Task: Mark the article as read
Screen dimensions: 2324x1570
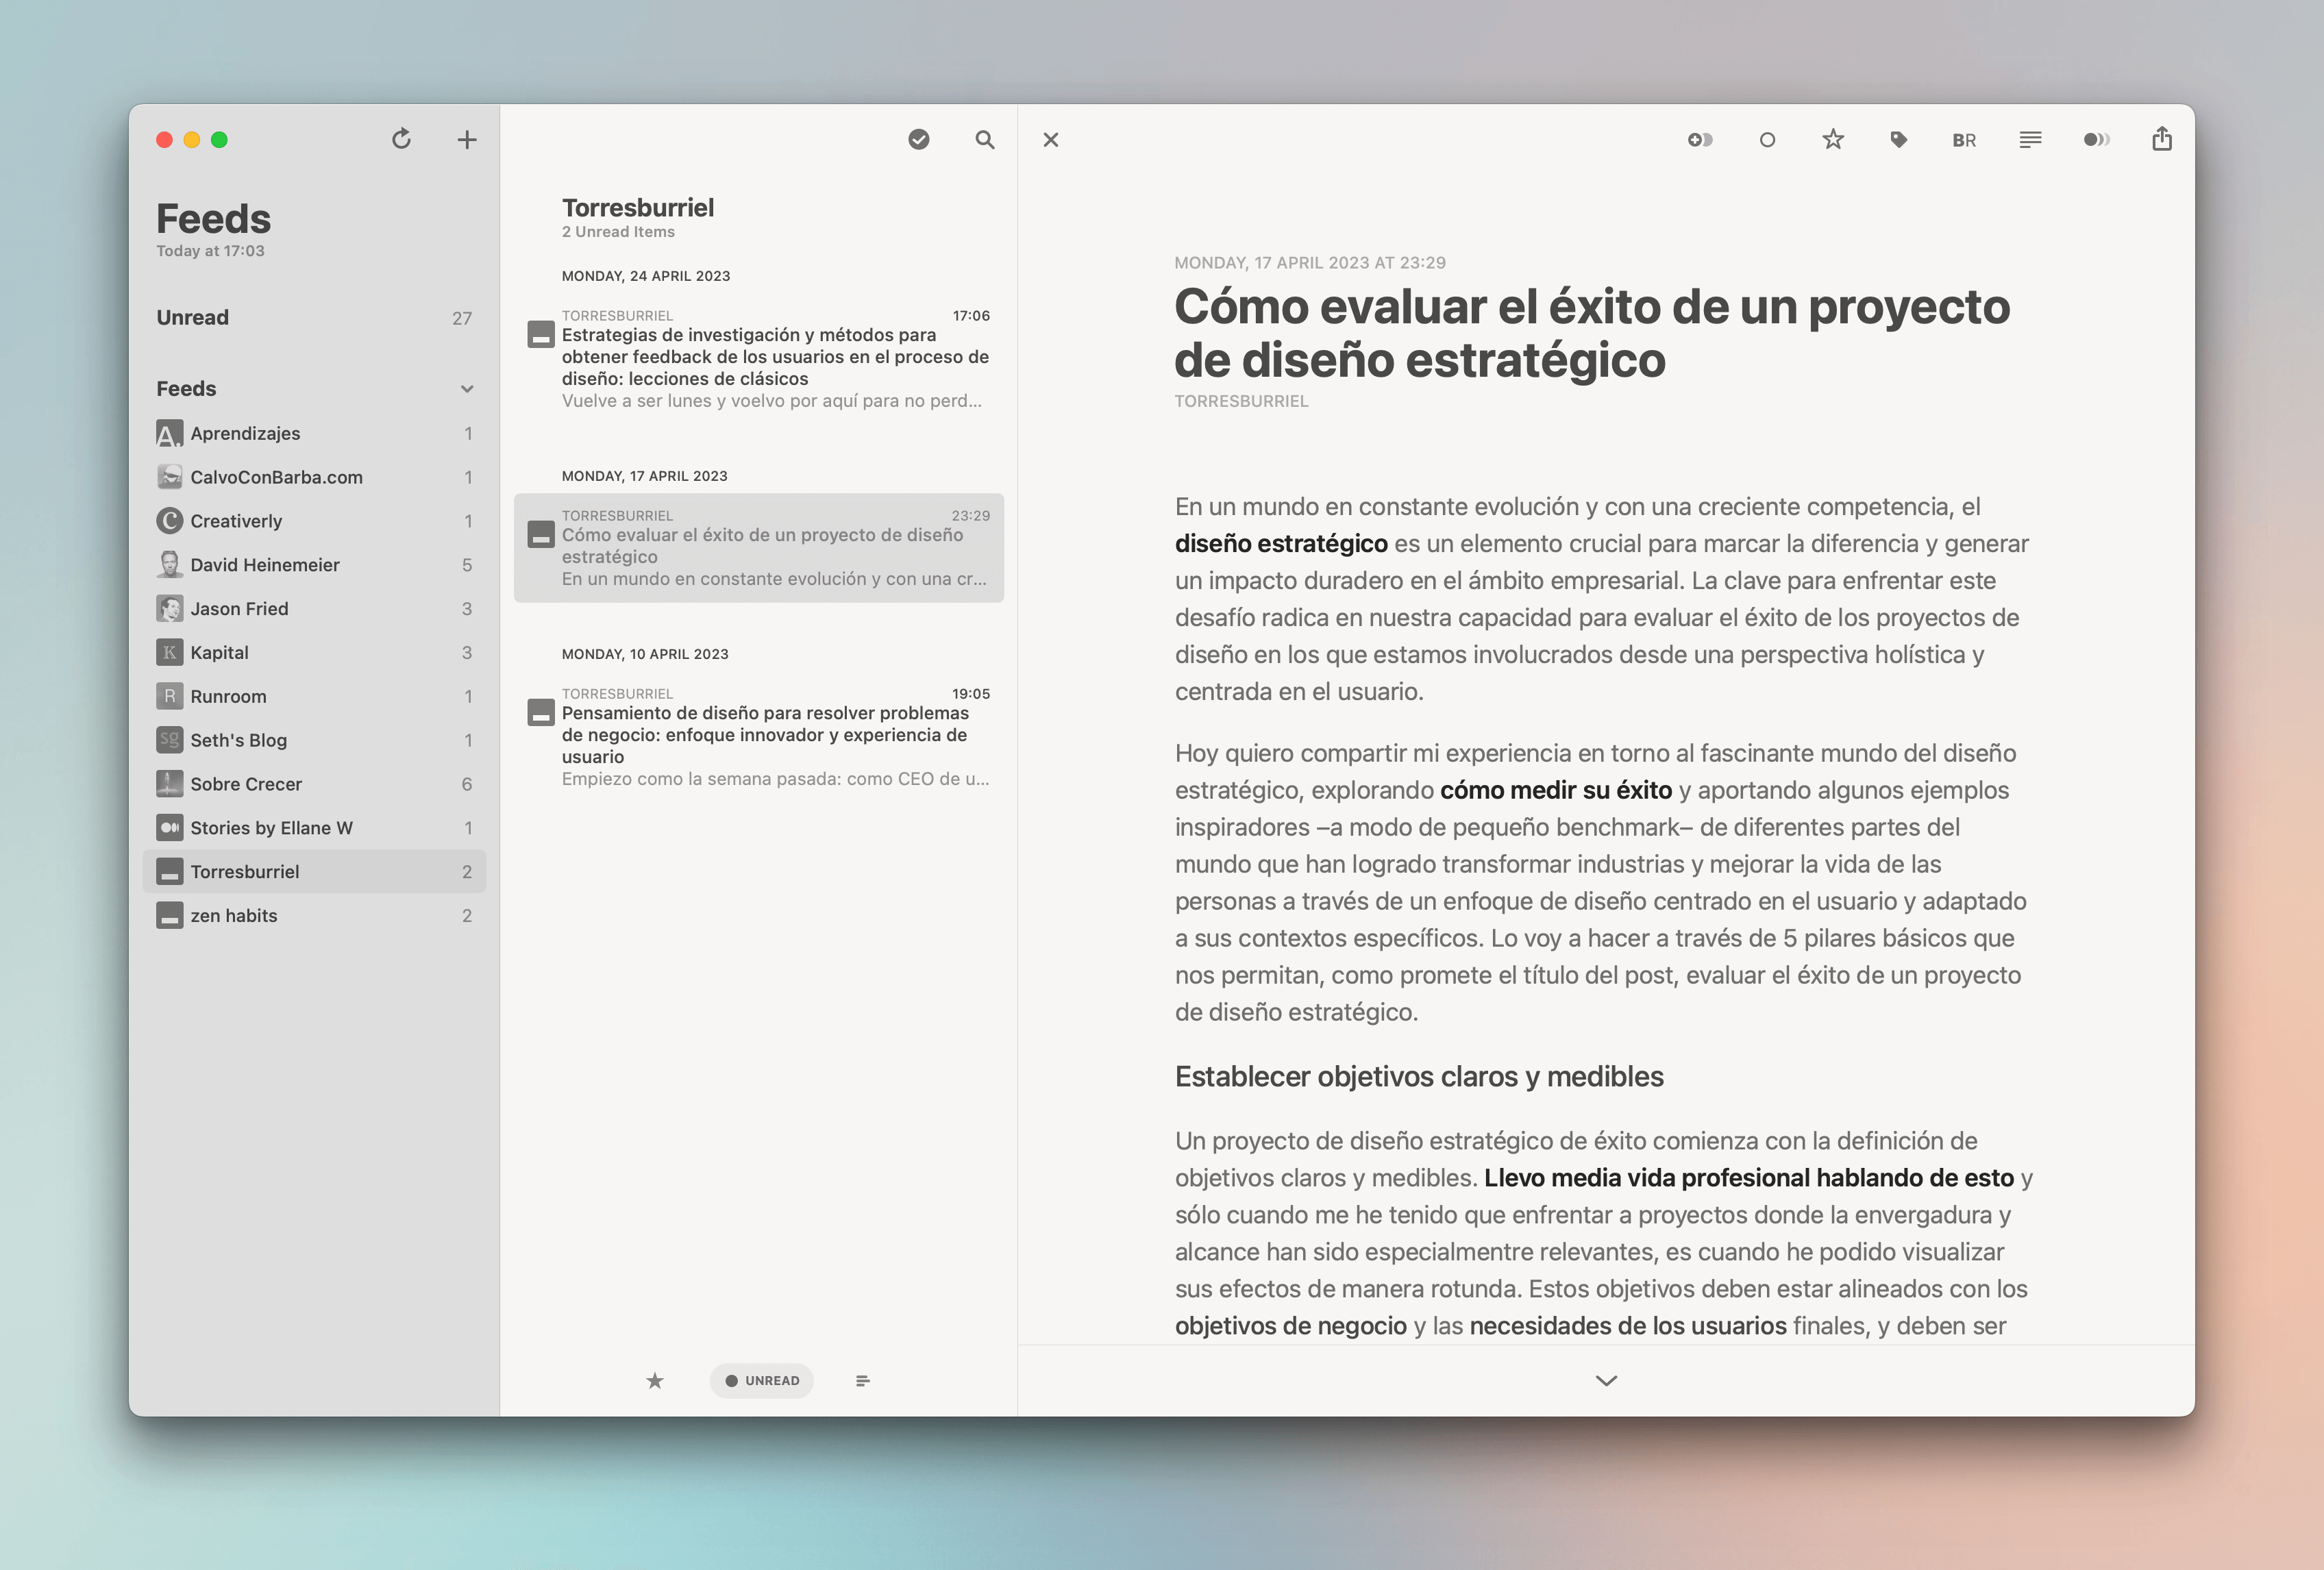Action: (1767, 139)
